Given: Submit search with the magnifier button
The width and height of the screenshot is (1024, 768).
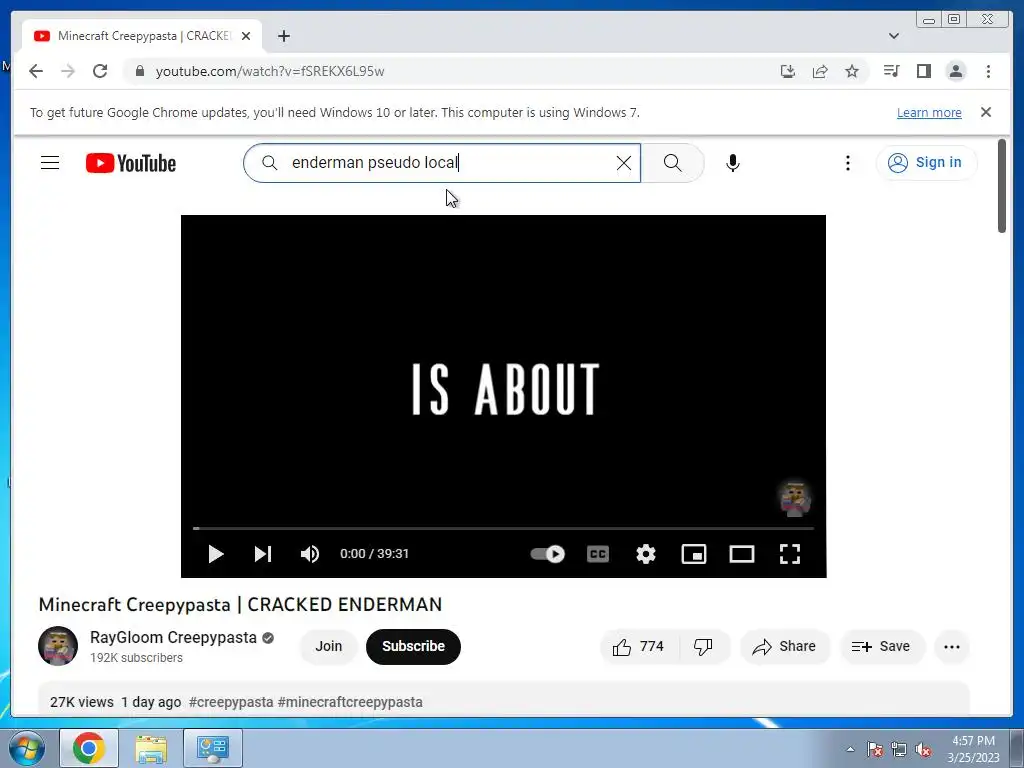Looking at the screenshot, I should point(673,163).
